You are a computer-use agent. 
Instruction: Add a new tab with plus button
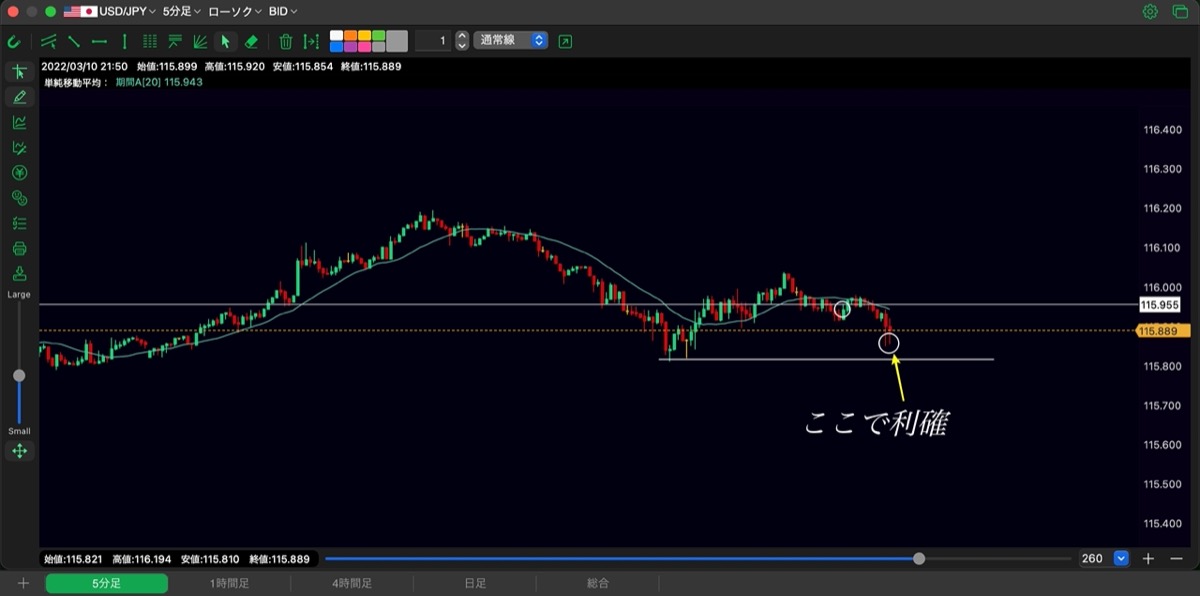click(x=23, y=583)
